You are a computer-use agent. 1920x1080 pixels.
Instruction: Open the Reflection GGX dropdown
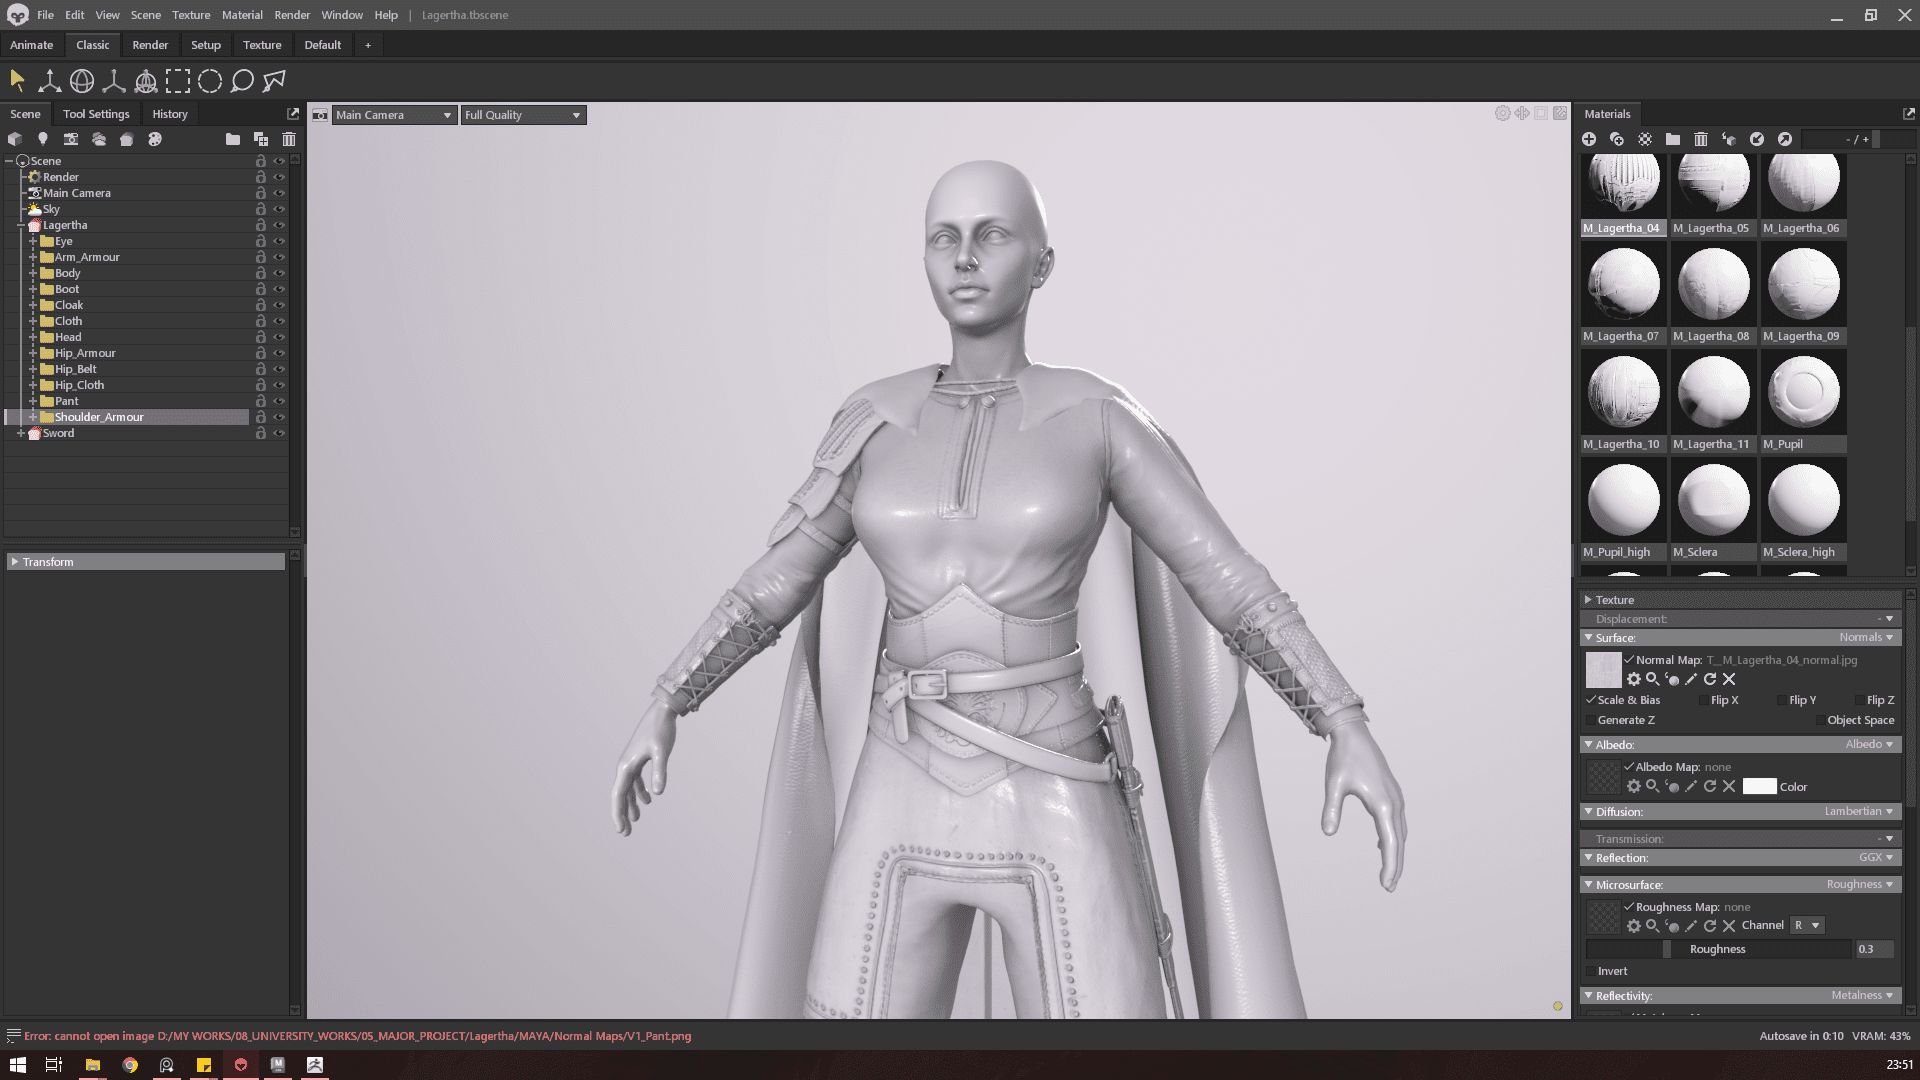pyautogui.click(x=1876, y=857)
